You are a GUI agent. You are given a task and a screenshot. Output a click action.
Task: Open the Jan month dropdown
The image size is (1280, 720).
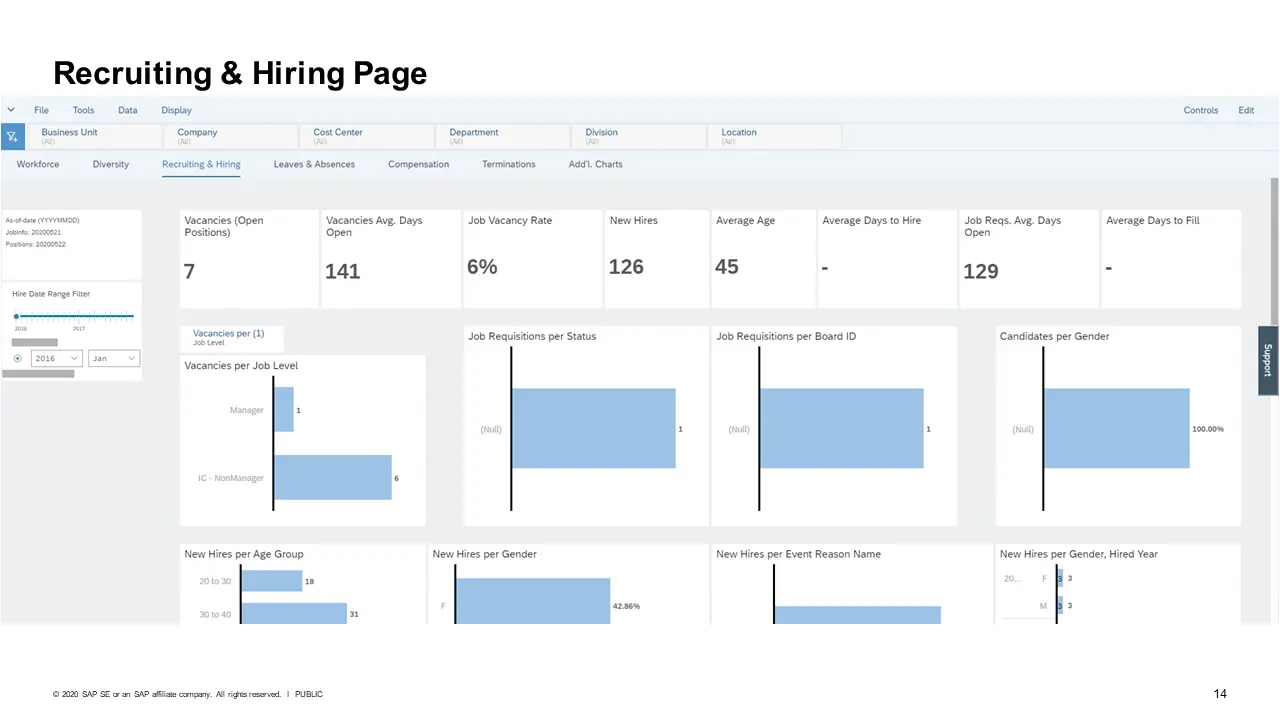coord(113,358)
